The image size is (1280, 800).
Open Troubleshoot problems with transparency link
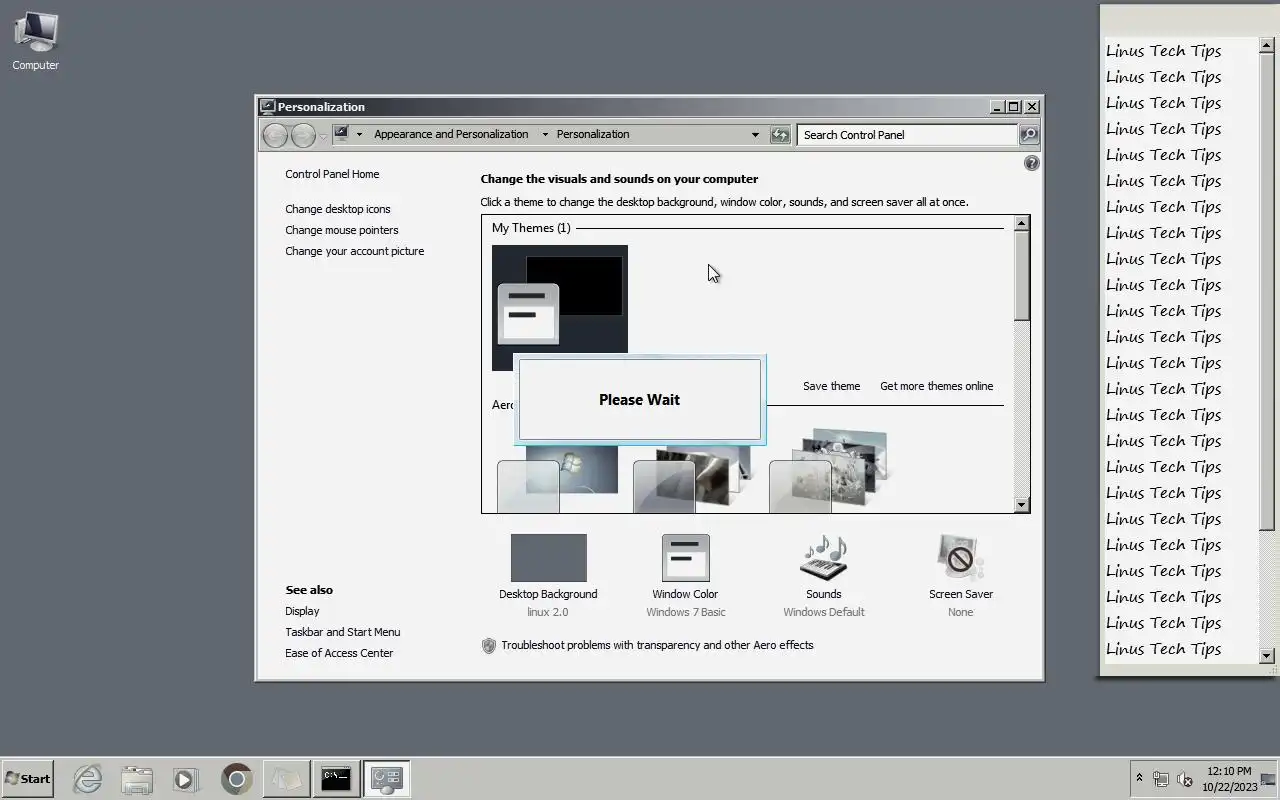click(x=657, y=645)
